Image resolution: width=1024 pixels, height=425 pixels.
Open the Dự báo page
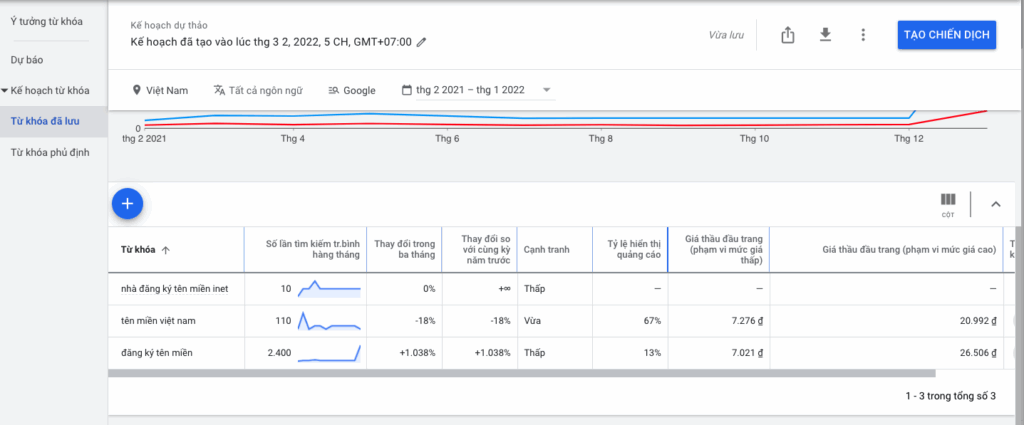point(27,60)
